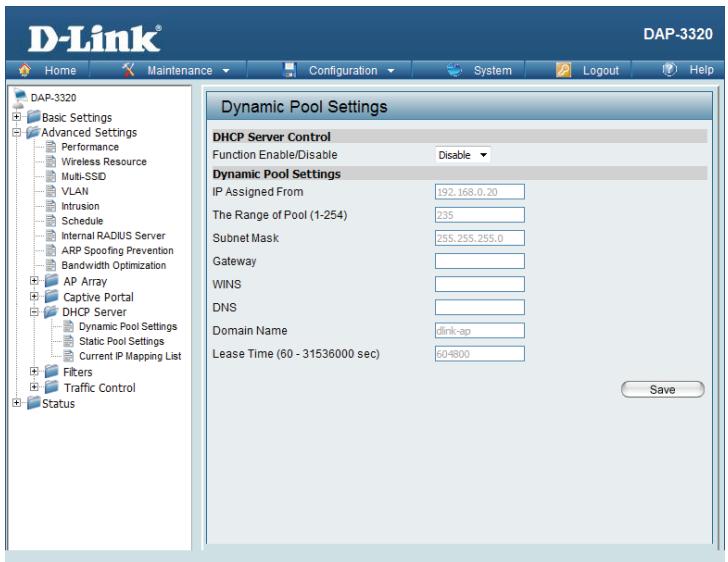
Task: Click the Schedule page icon
Action: (x=51, y=221)
